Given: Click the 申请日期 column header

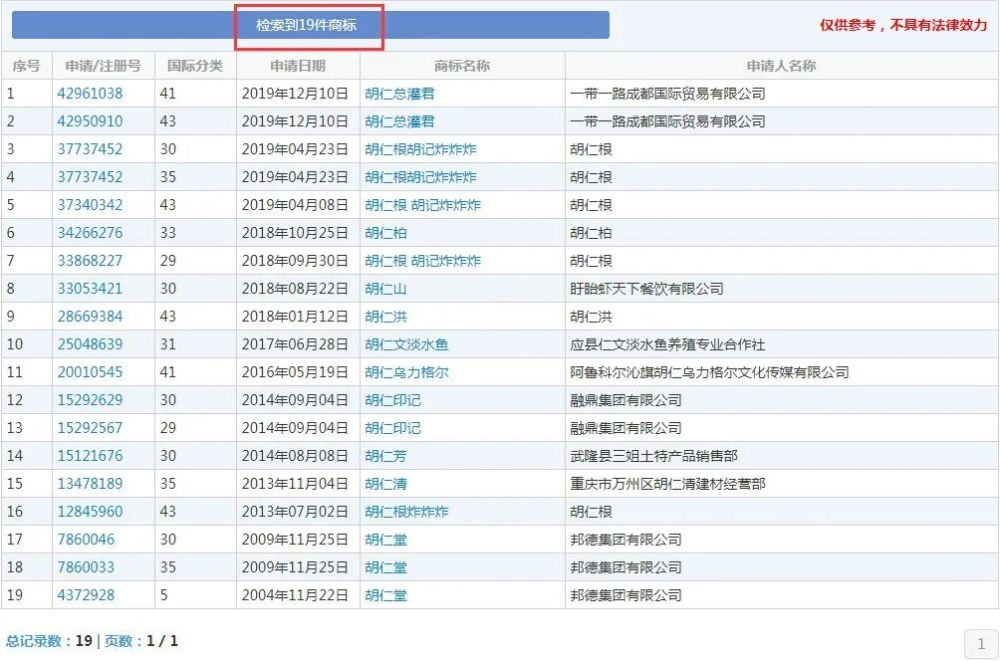Looking at the screenshot, I should (x=298, y=66).
